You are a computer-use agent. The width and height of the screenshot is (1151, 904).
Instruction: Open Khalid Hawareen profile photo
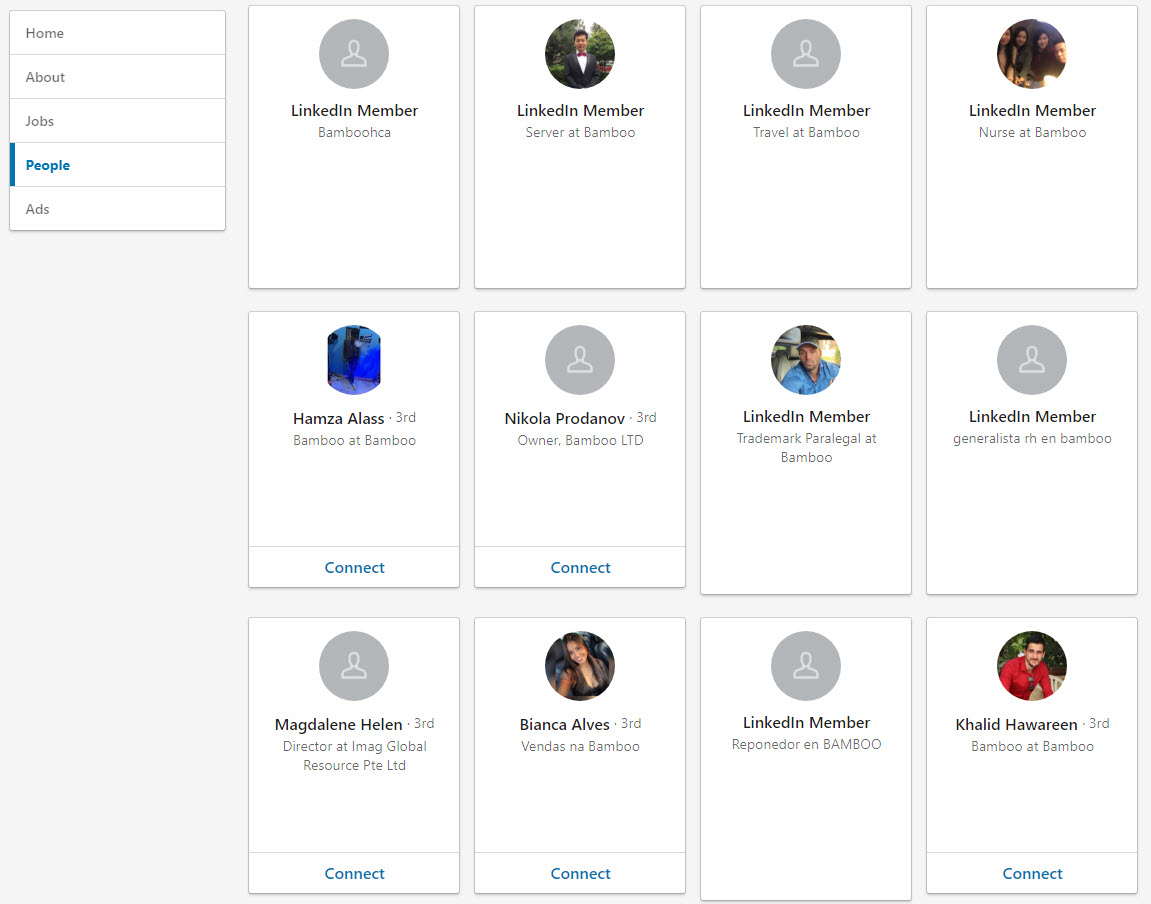coord(1032,666)
